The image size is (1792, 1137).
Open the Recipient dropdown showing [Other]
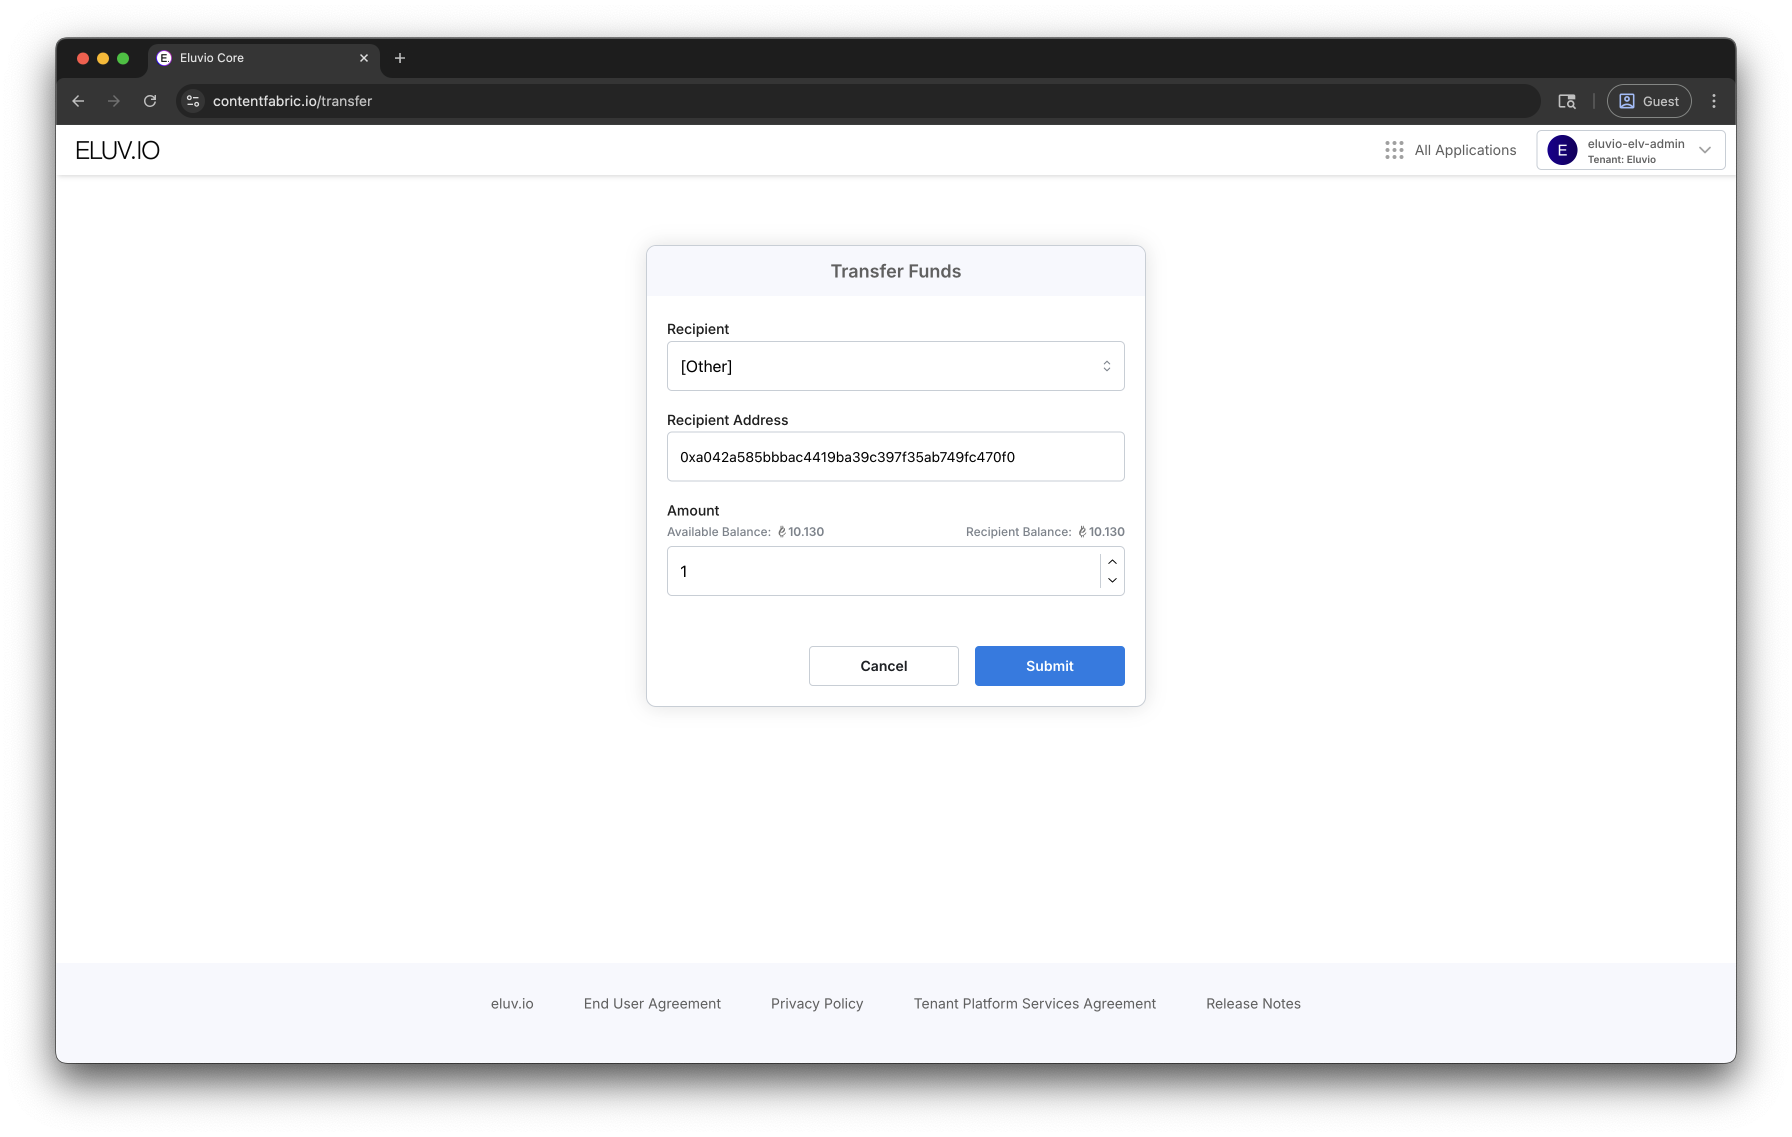tap(895, 366)
